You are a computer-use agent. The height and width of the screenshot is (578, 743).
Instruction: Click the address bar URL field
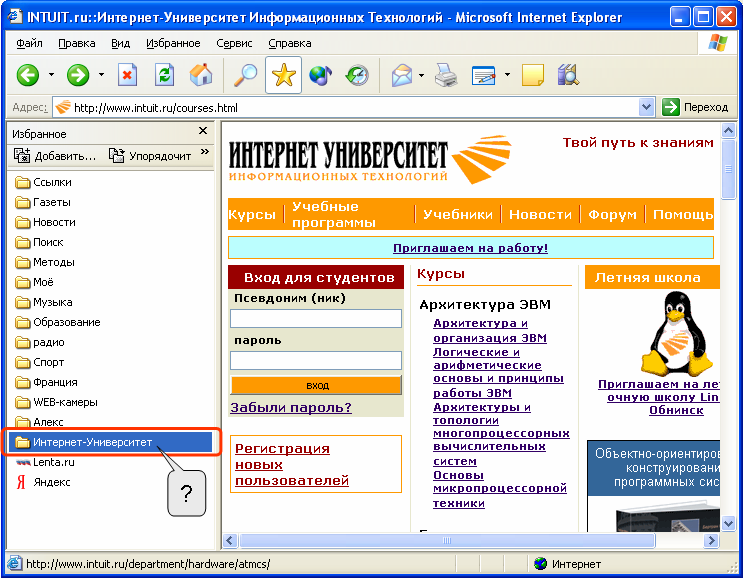click(x=355, y=108)
